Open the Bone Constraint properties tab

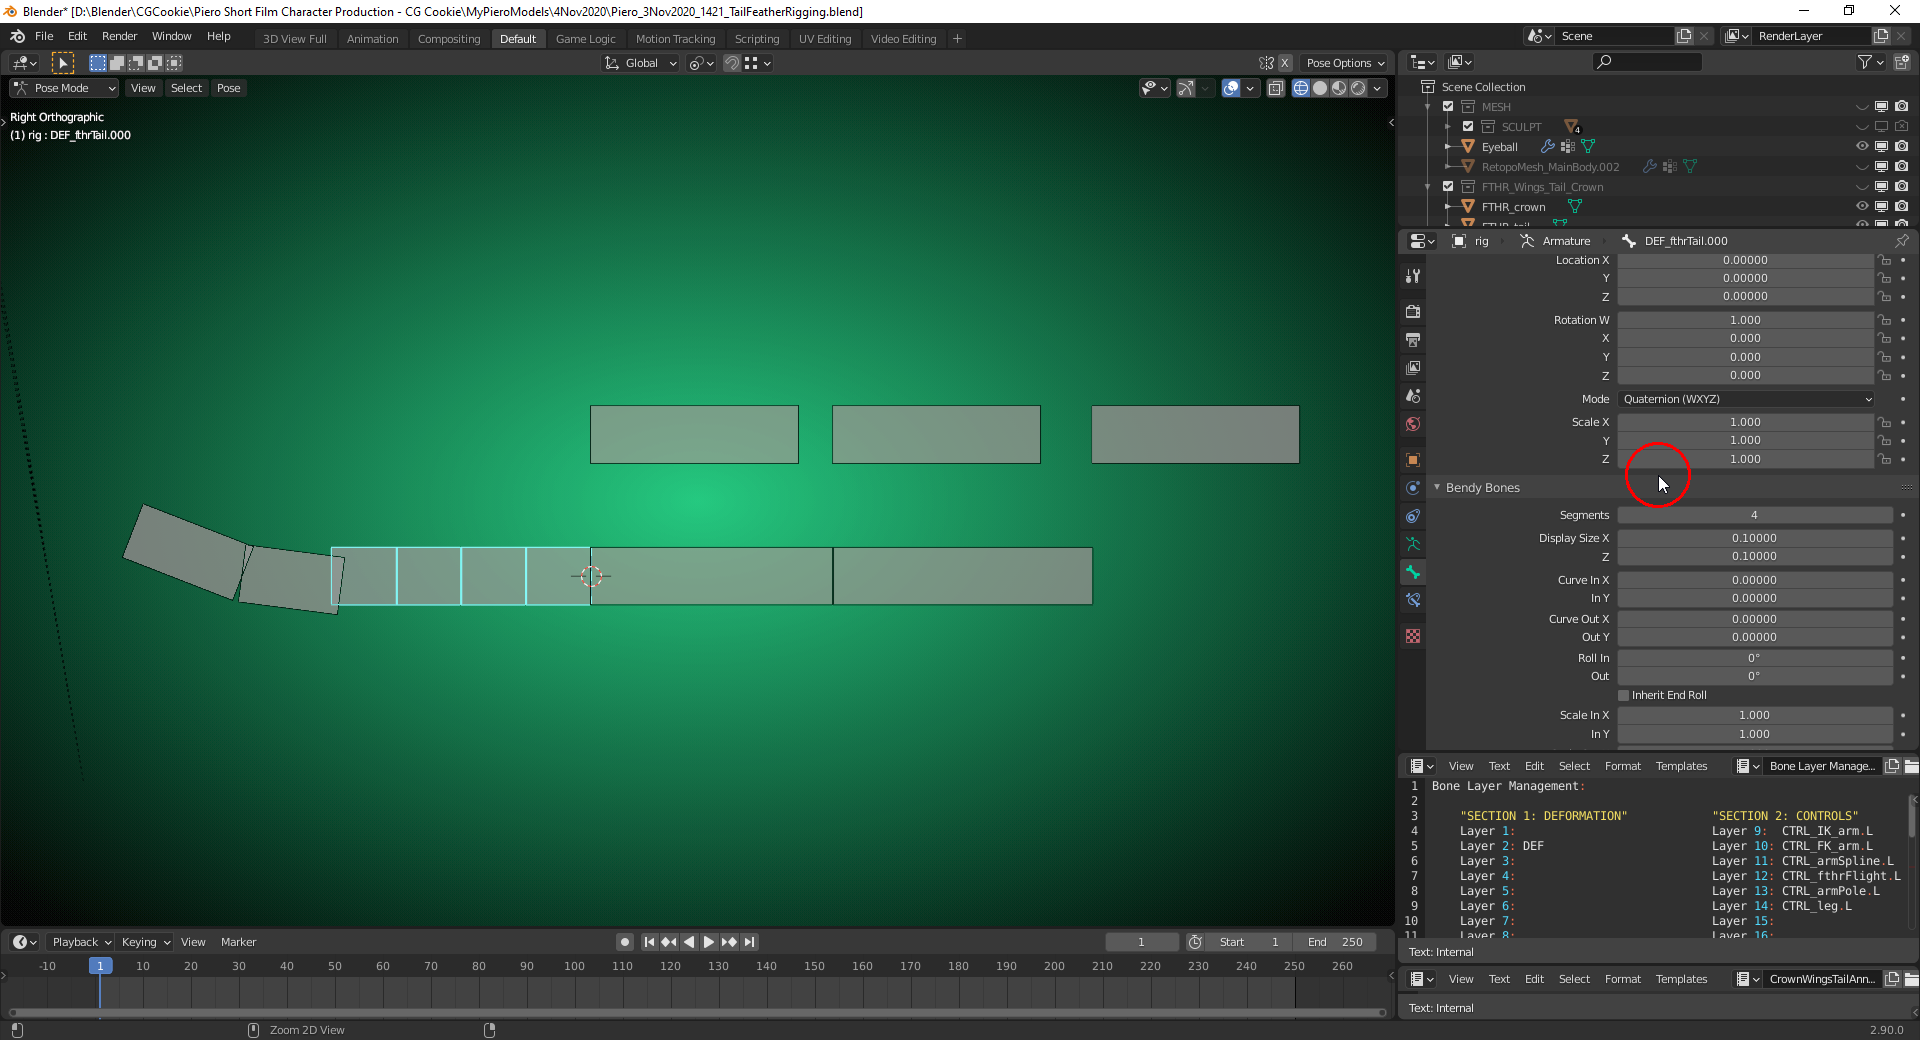coord(1413,600)
